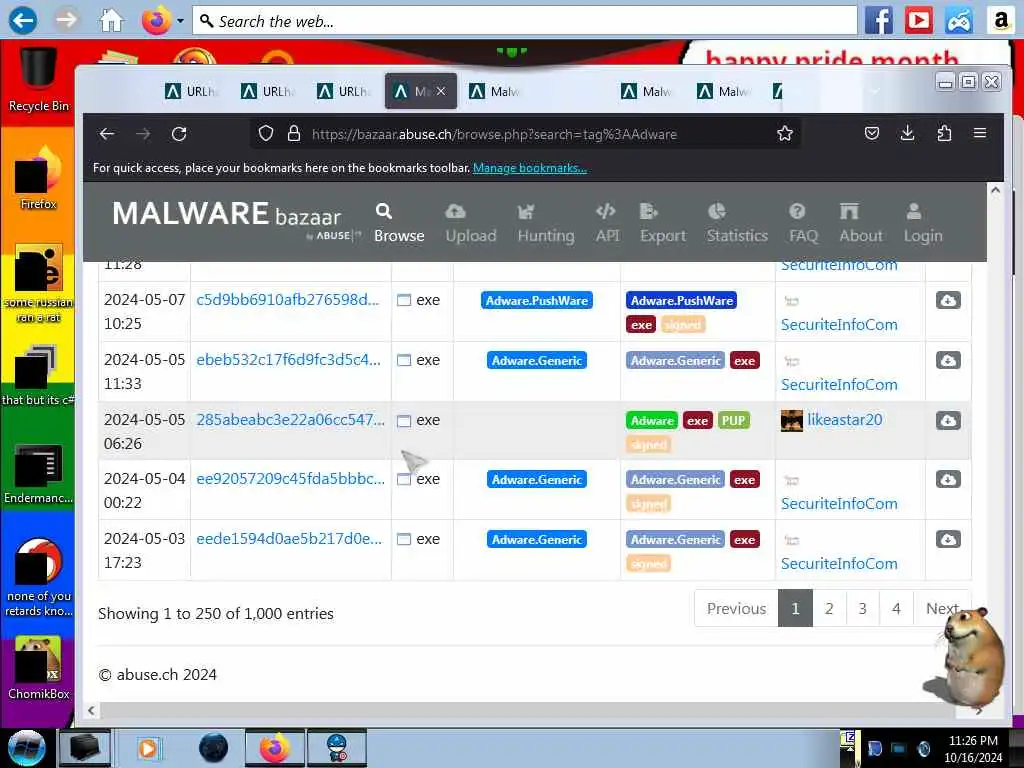Open the Pocket save icon
1024x768 pixels.
[x=871, y=134]
